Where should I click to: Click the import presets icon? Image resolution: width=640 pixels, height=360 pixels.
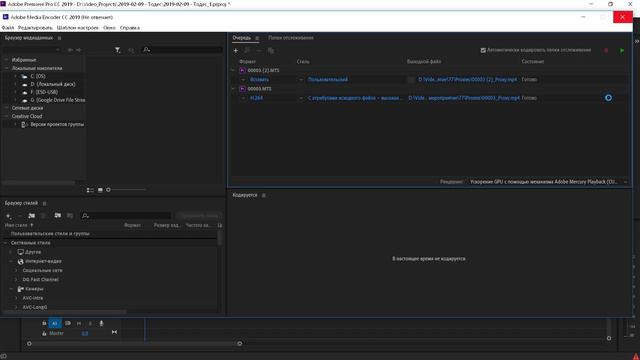click(x=58, y=216)
